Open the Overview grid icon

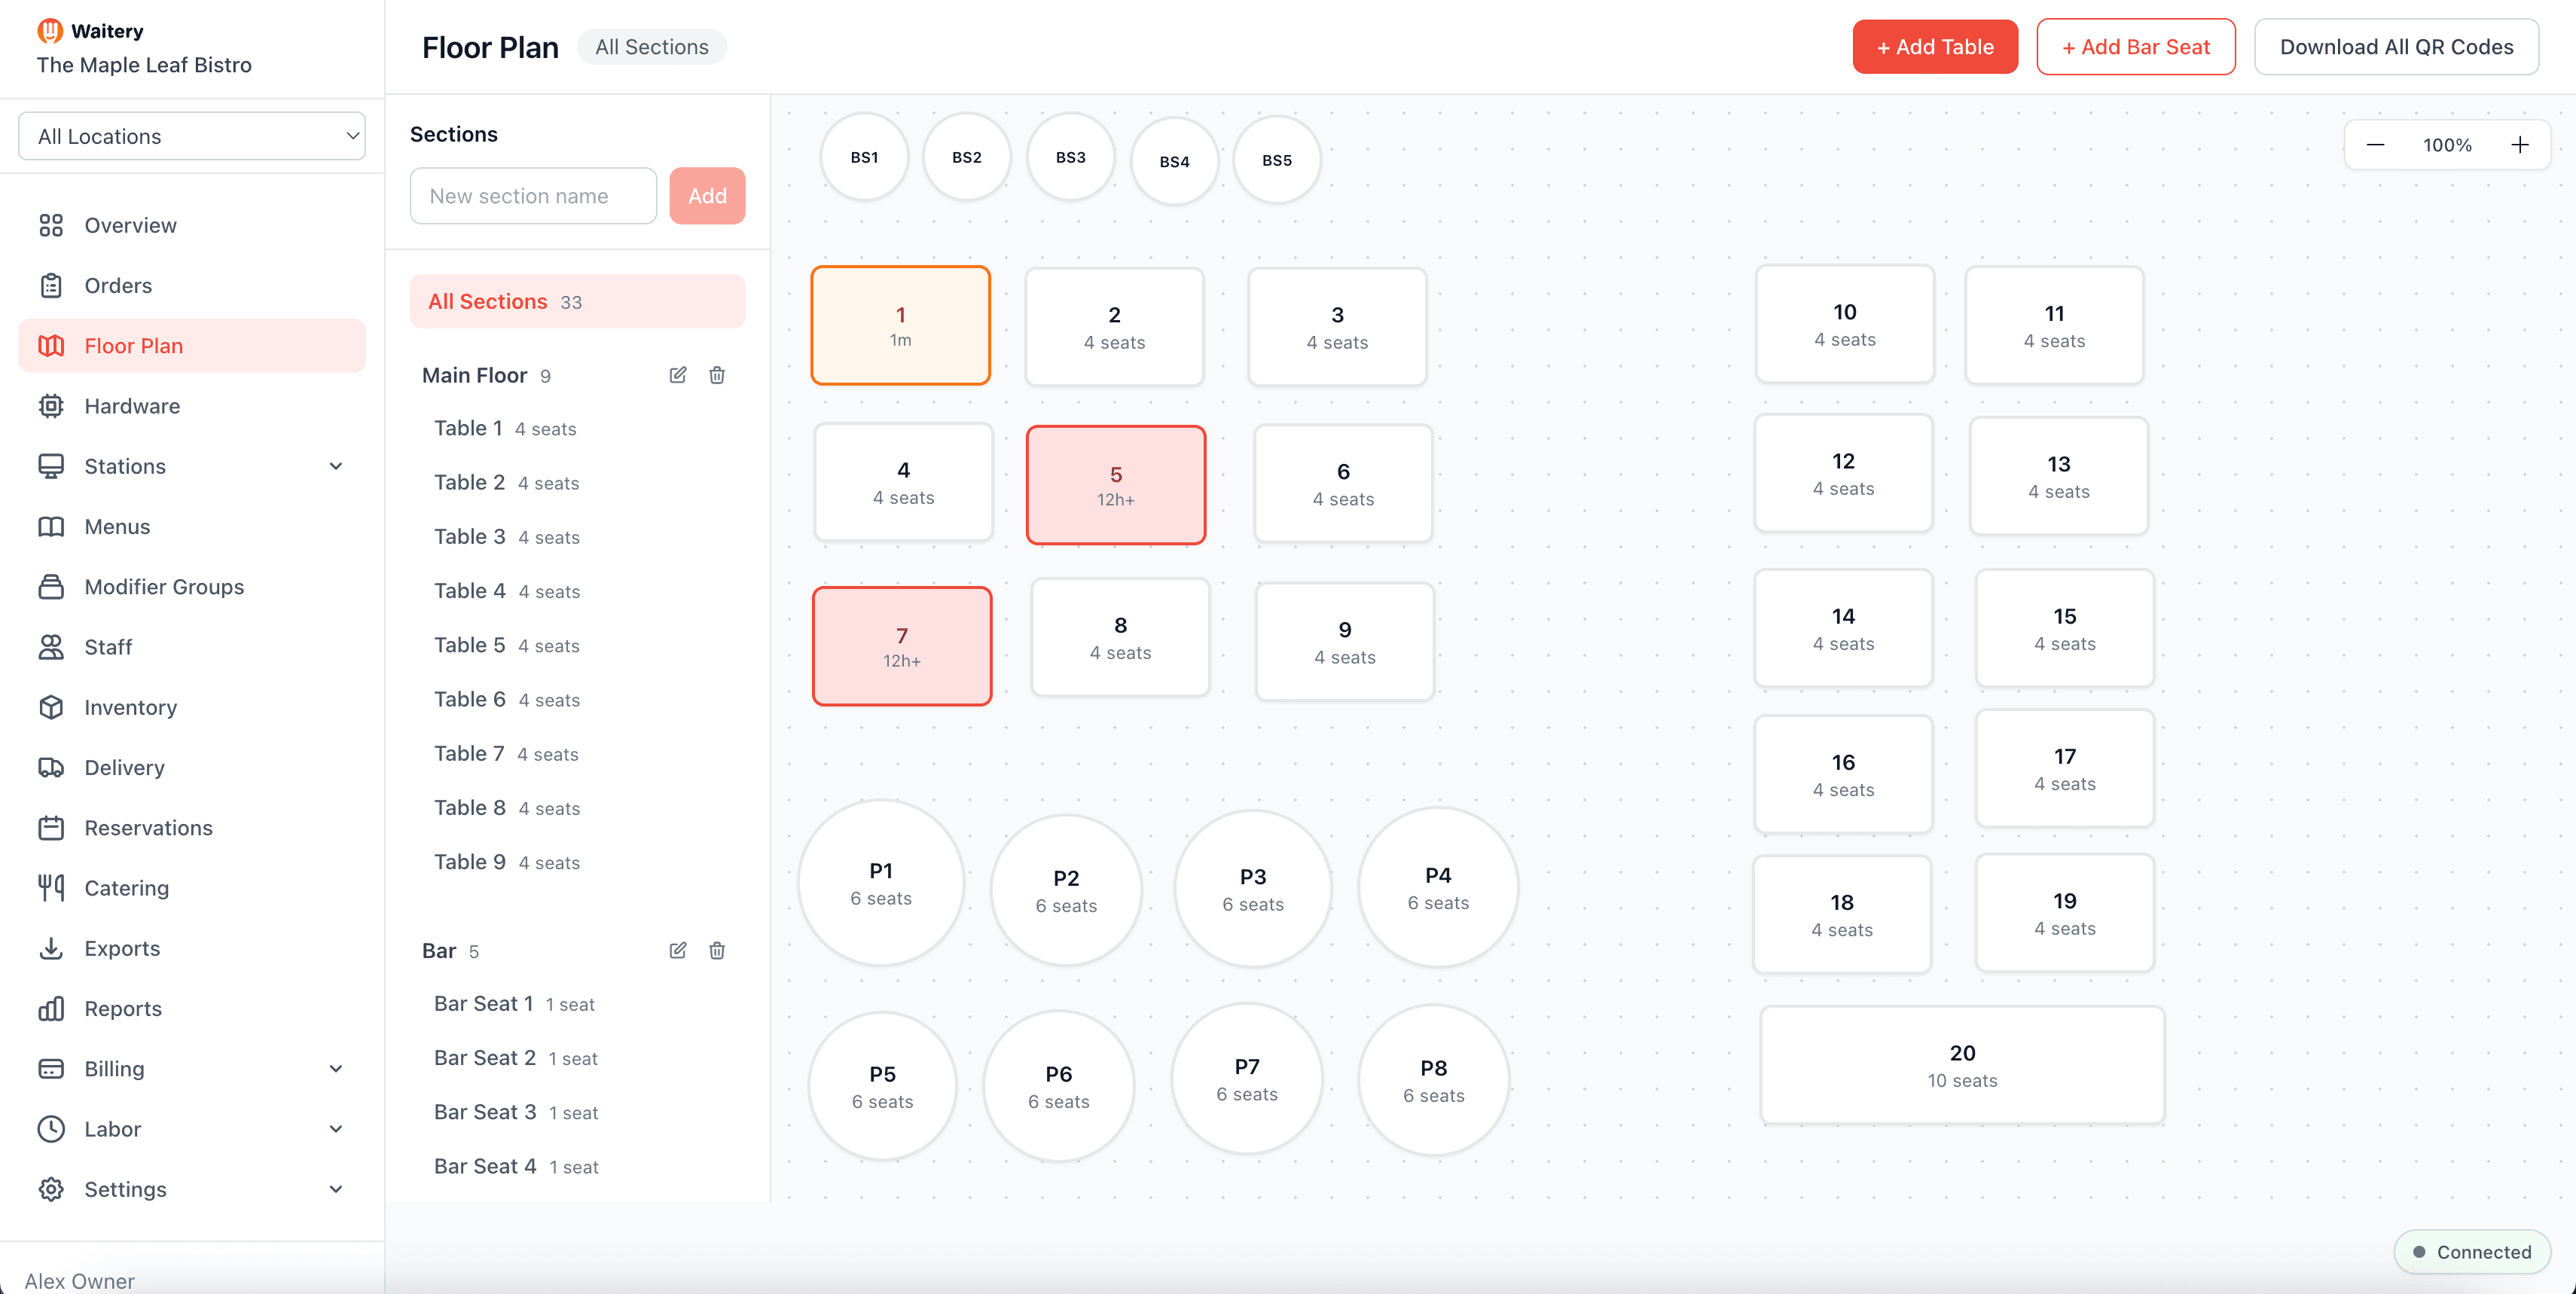(51, 225)
